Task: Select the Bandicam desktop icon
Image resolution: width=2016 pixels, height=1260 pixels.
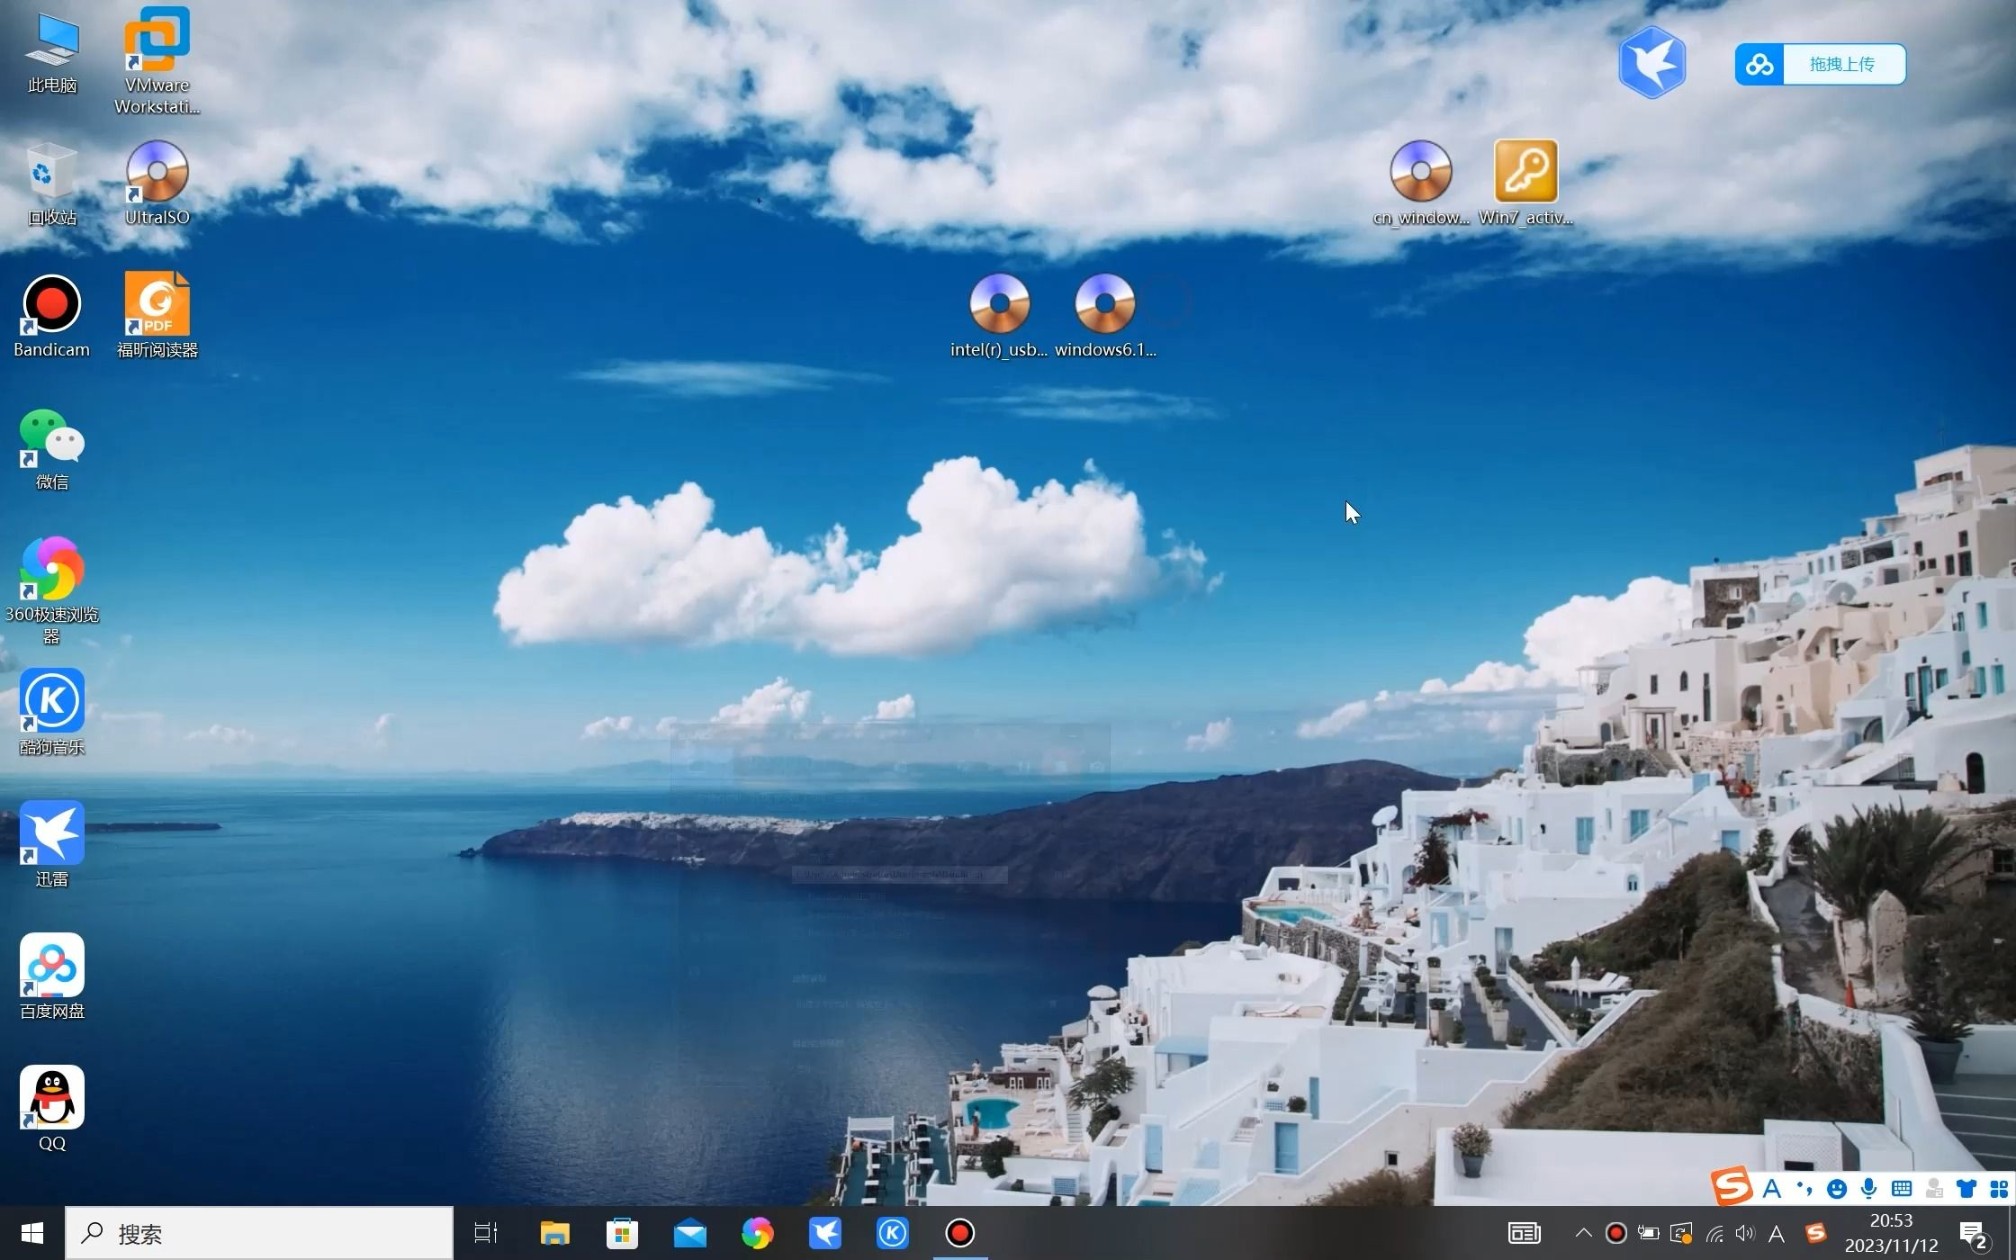Action: [51, 305]
